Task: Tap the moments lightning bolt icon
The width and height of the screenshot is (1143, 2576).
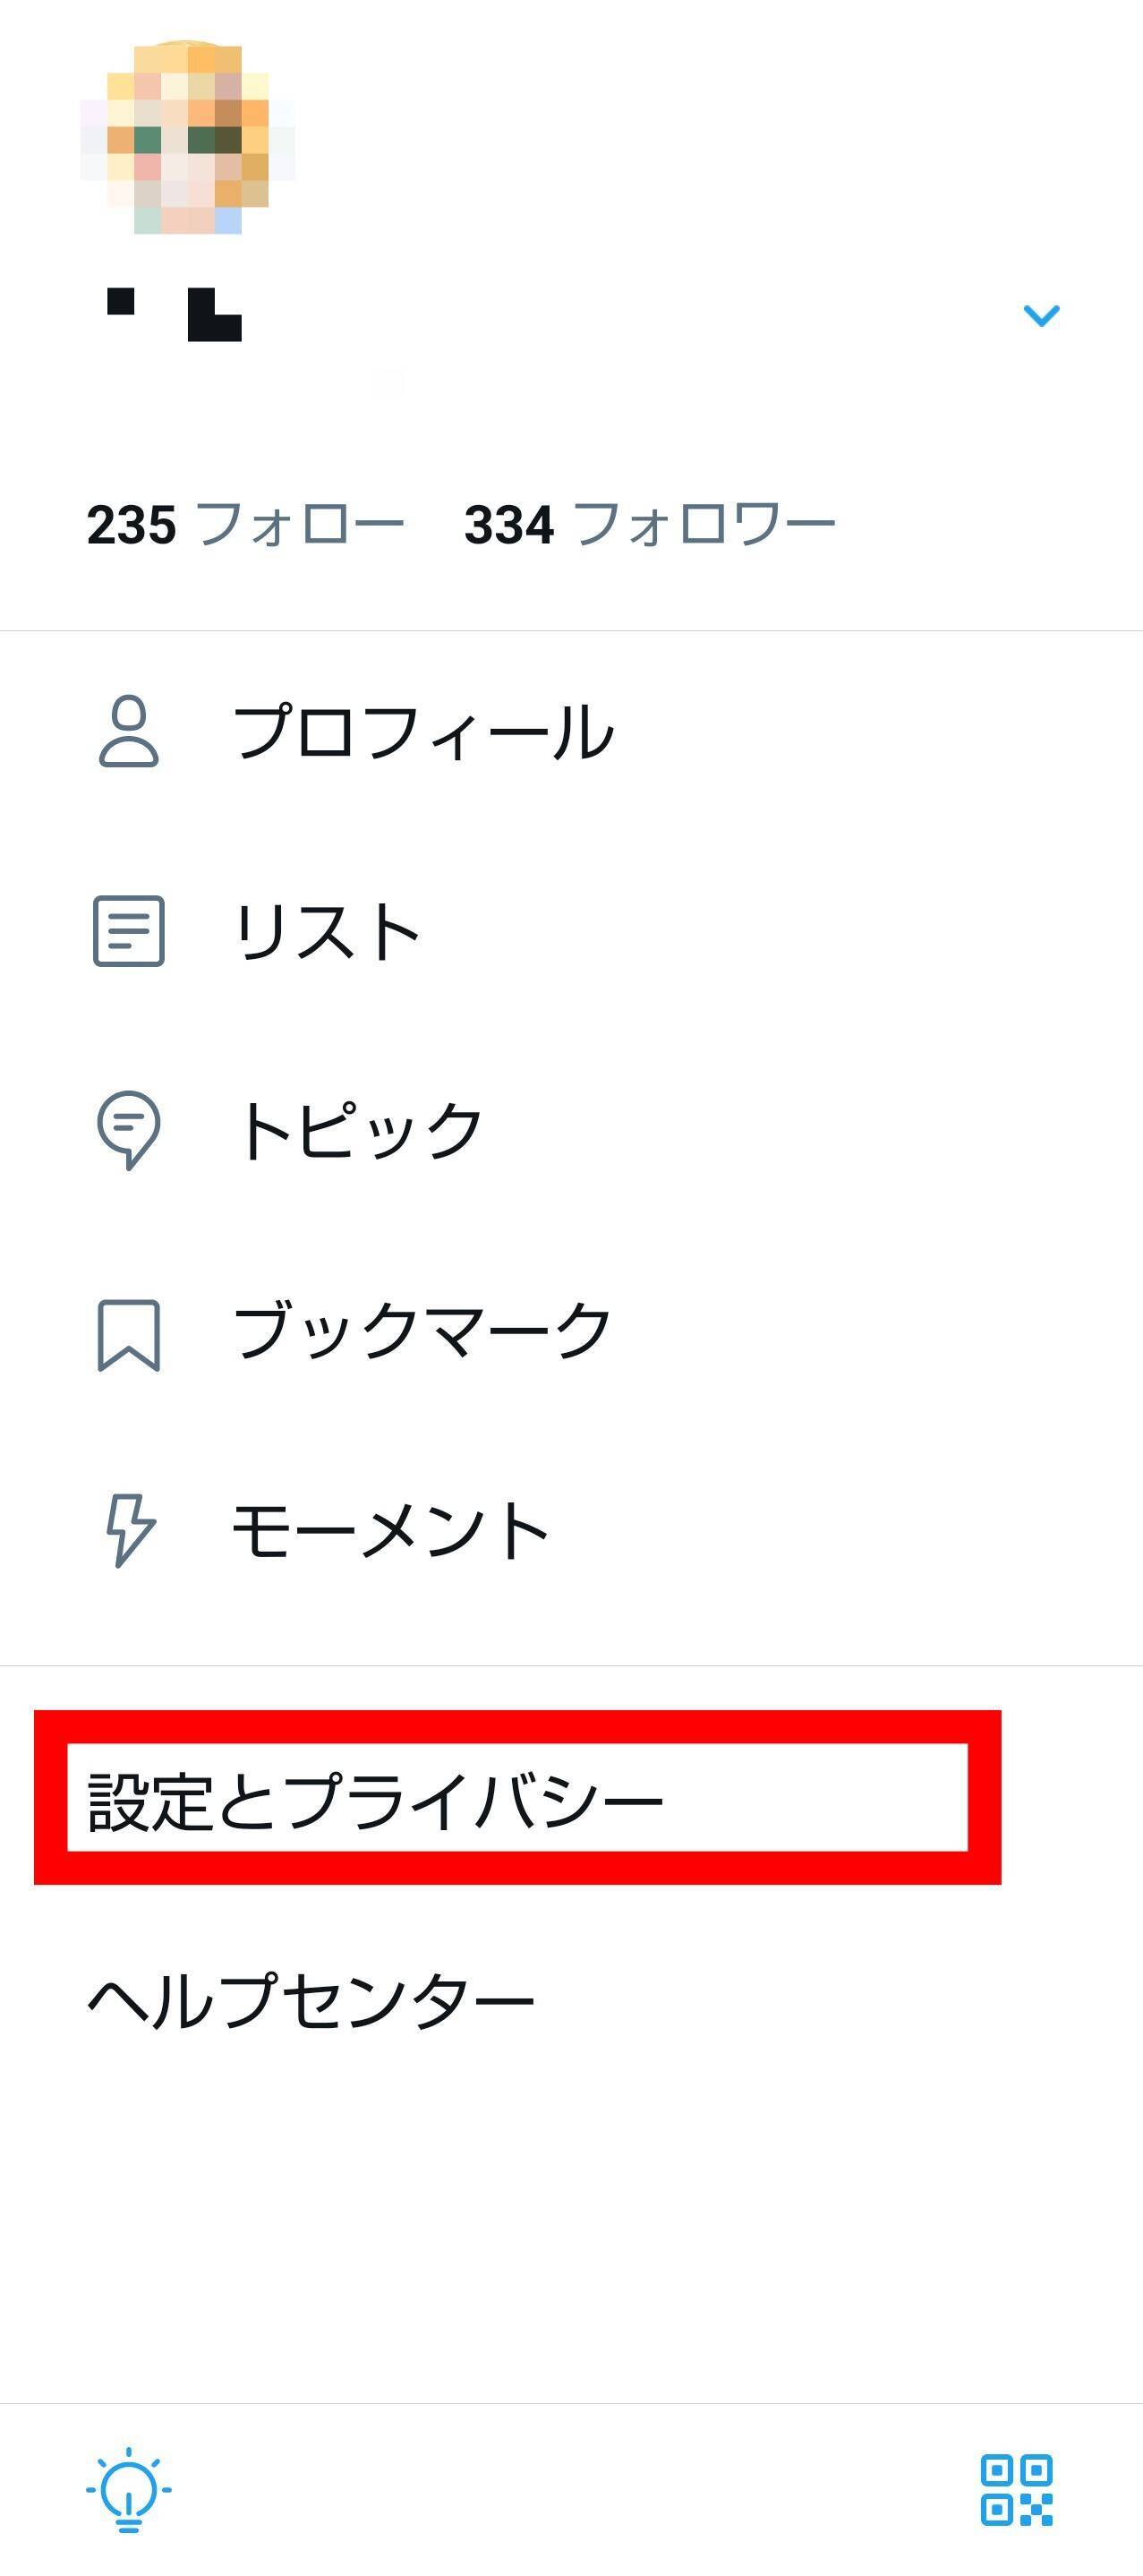Action: click(x=131, y=1530)
